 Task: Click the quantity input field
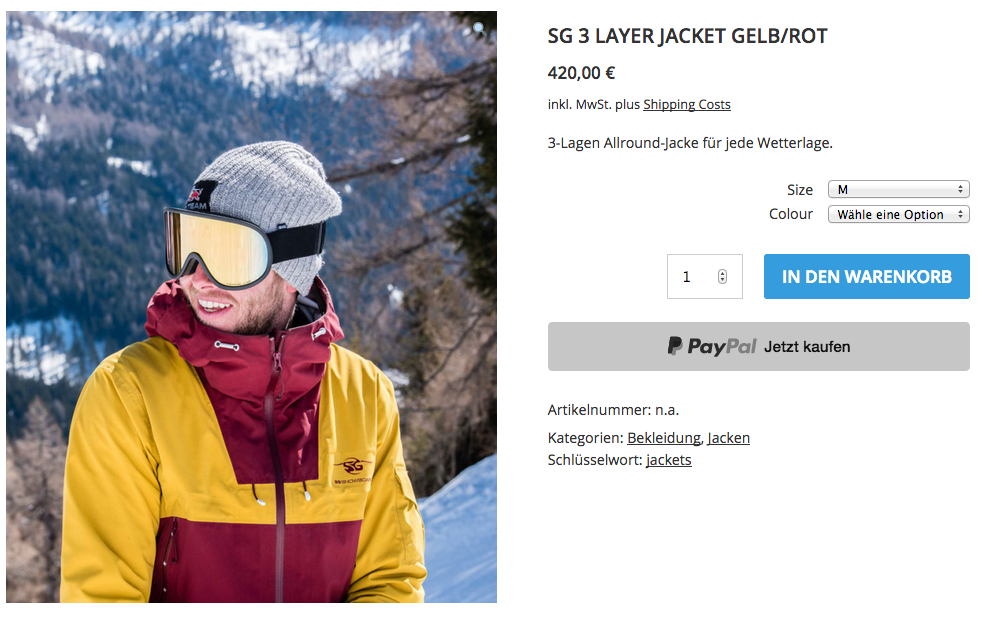[x=705, y=277]
